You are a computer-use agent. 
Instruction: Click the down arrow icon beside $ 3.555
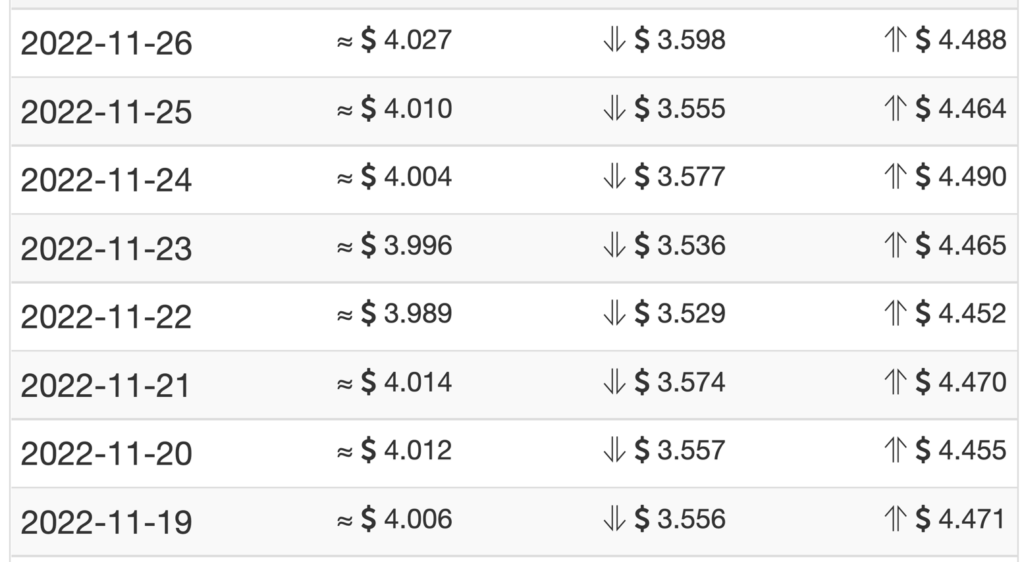click(615, 109)
